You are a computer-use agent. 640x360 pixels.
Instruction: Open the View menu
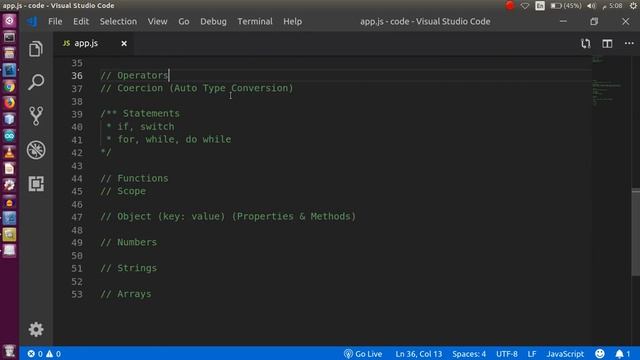[158, 21]
